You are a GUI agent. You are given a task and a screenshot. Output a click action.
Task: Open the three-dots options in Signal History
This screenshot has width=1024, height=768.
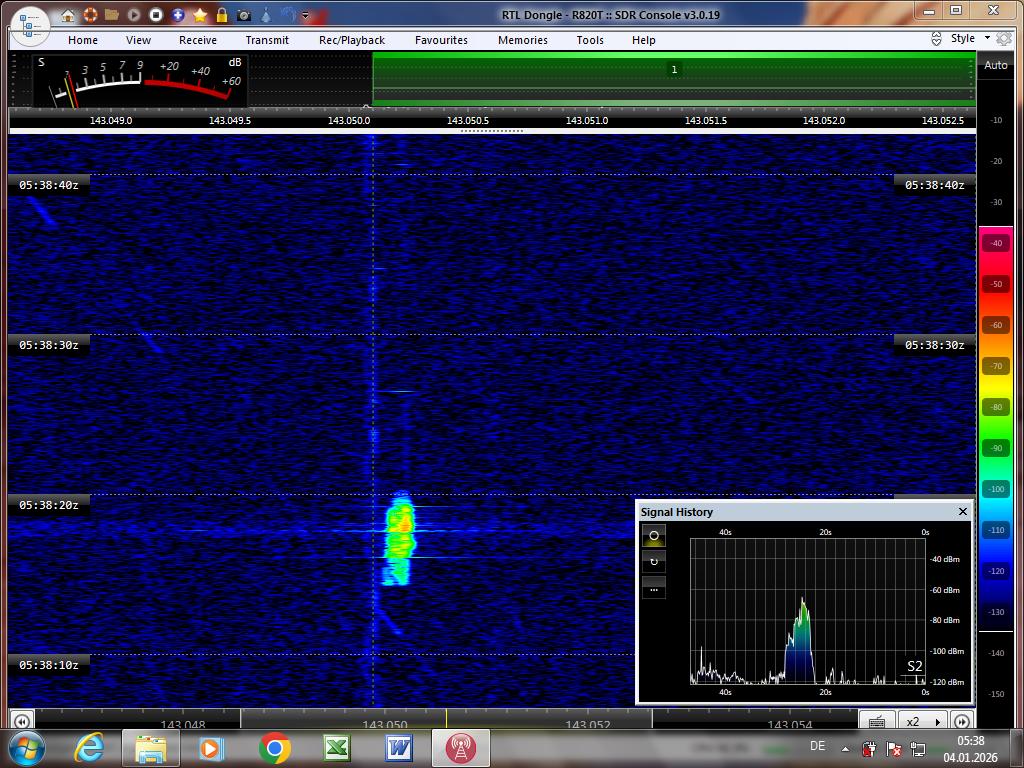click(x=654, y=588)
